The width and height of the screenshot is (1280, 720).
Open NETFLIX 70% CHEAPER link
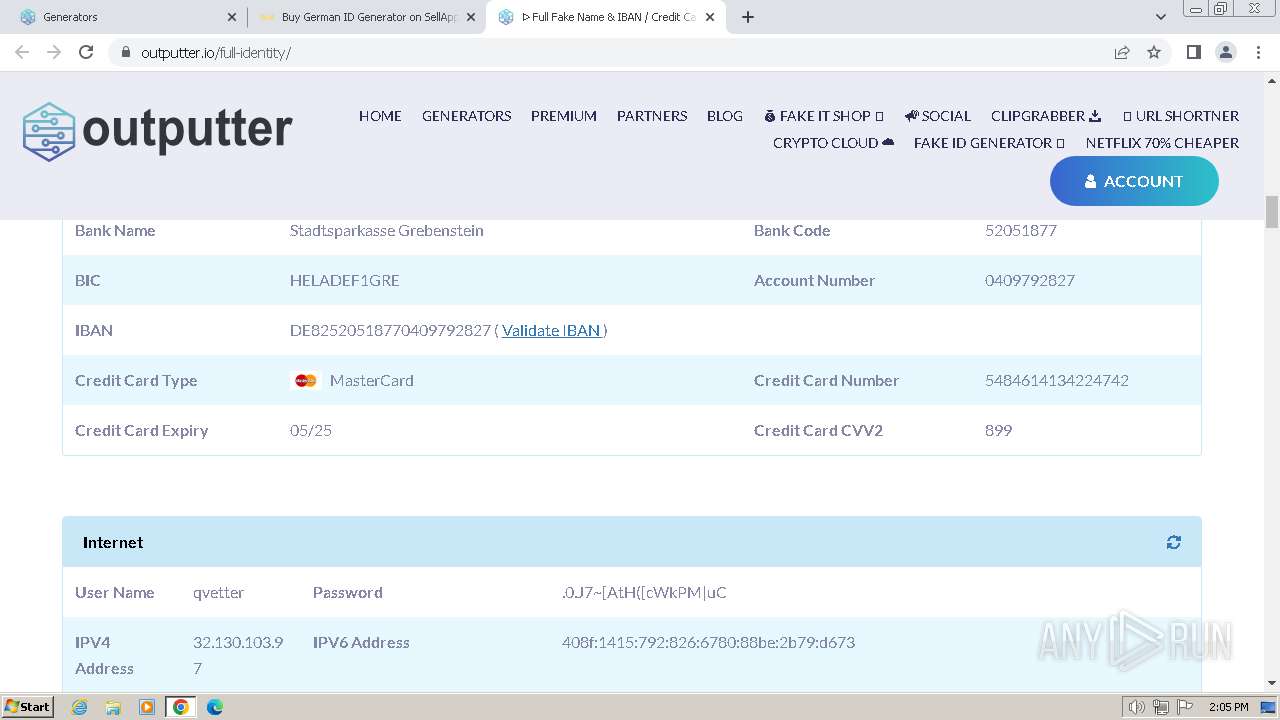pos(1162,143)
